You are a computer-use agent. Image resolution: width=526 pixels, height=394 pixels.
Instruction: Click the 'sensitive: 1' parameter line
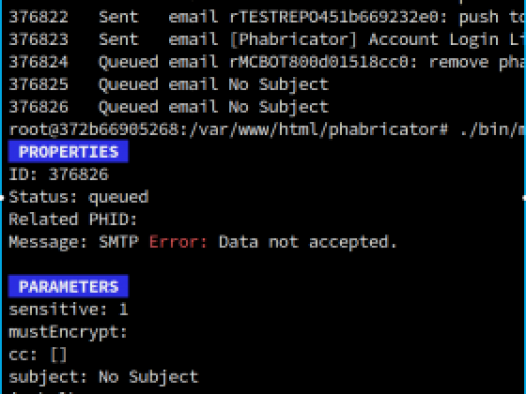pos(68,309)
